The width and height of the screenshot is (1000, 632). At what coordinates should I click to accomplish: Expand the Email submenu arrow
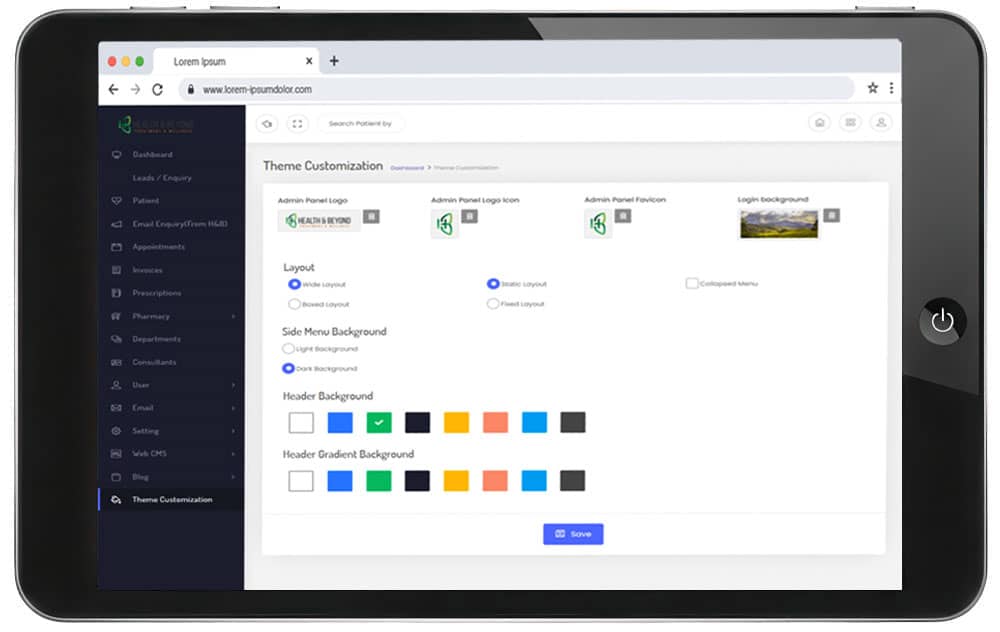point(233,408)
